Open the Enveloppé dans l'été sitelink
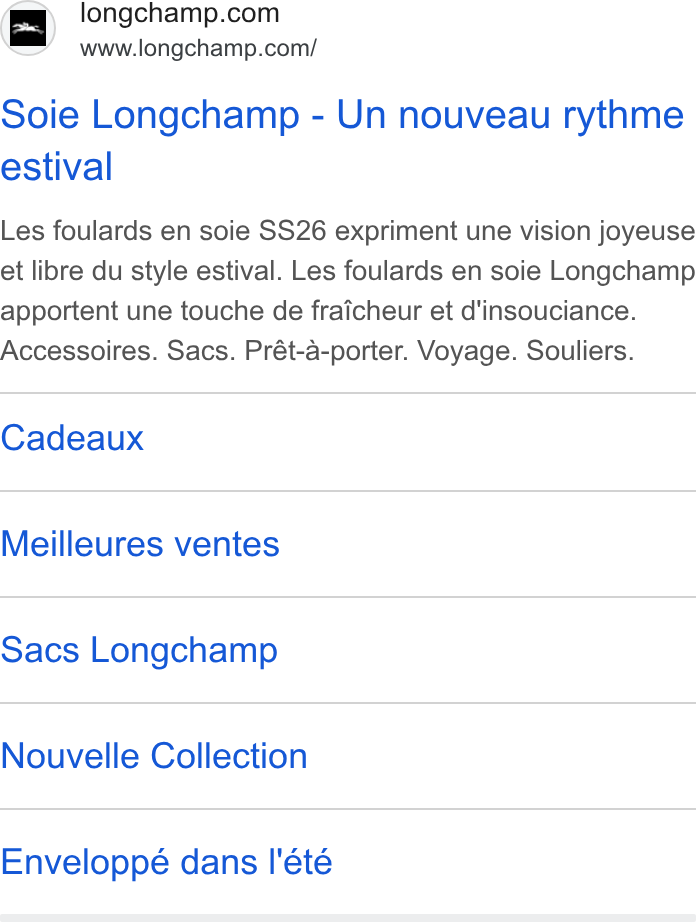 [166, 862]
